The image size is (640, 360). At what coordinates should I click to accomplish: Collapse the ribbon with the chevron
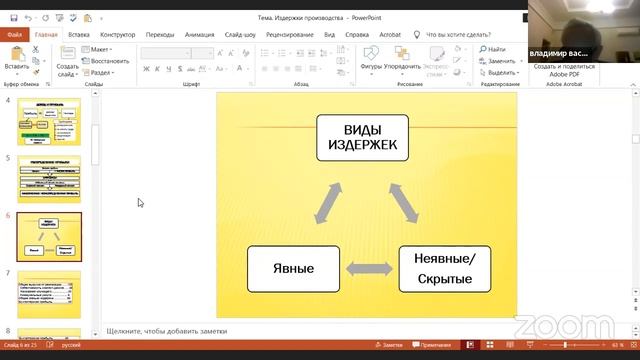tap(633, 84)
